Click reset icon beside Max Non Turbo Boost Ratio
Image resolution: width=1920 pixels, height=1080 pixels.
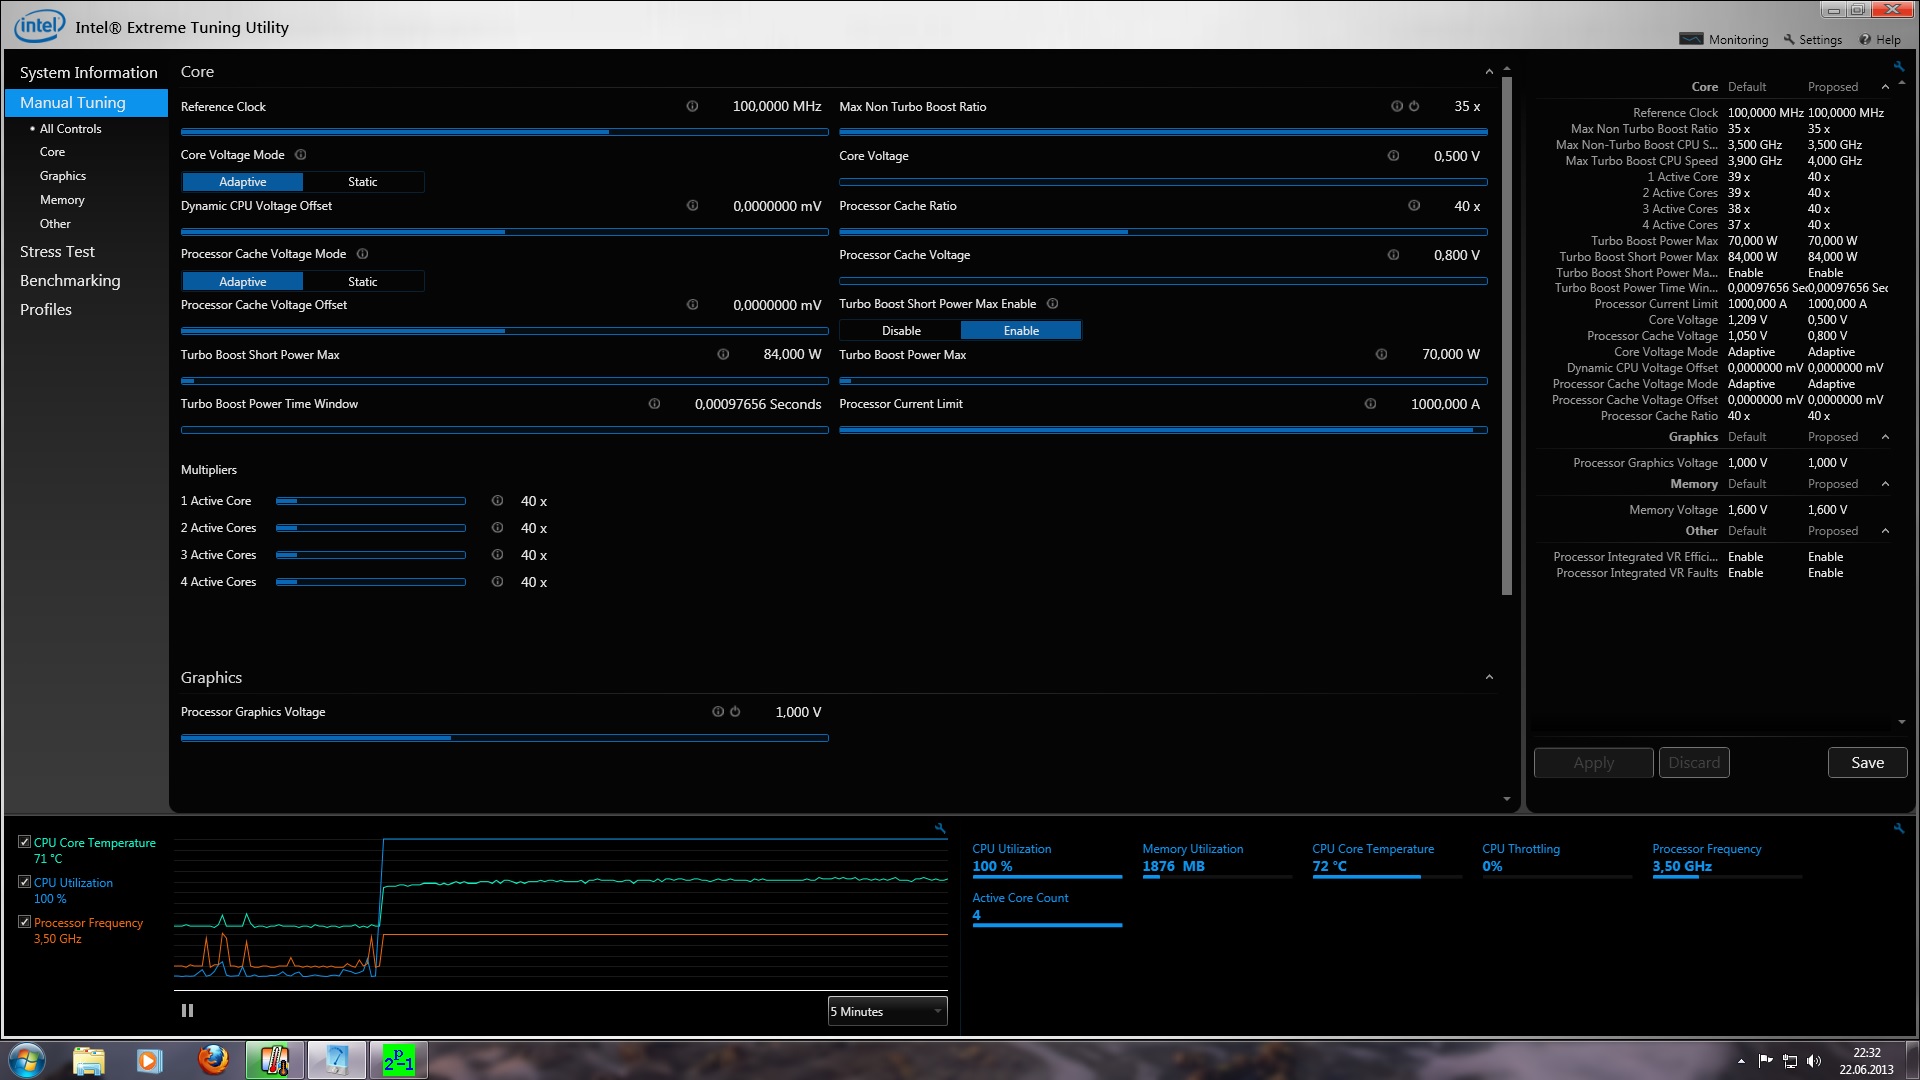tap(1414, 106)
